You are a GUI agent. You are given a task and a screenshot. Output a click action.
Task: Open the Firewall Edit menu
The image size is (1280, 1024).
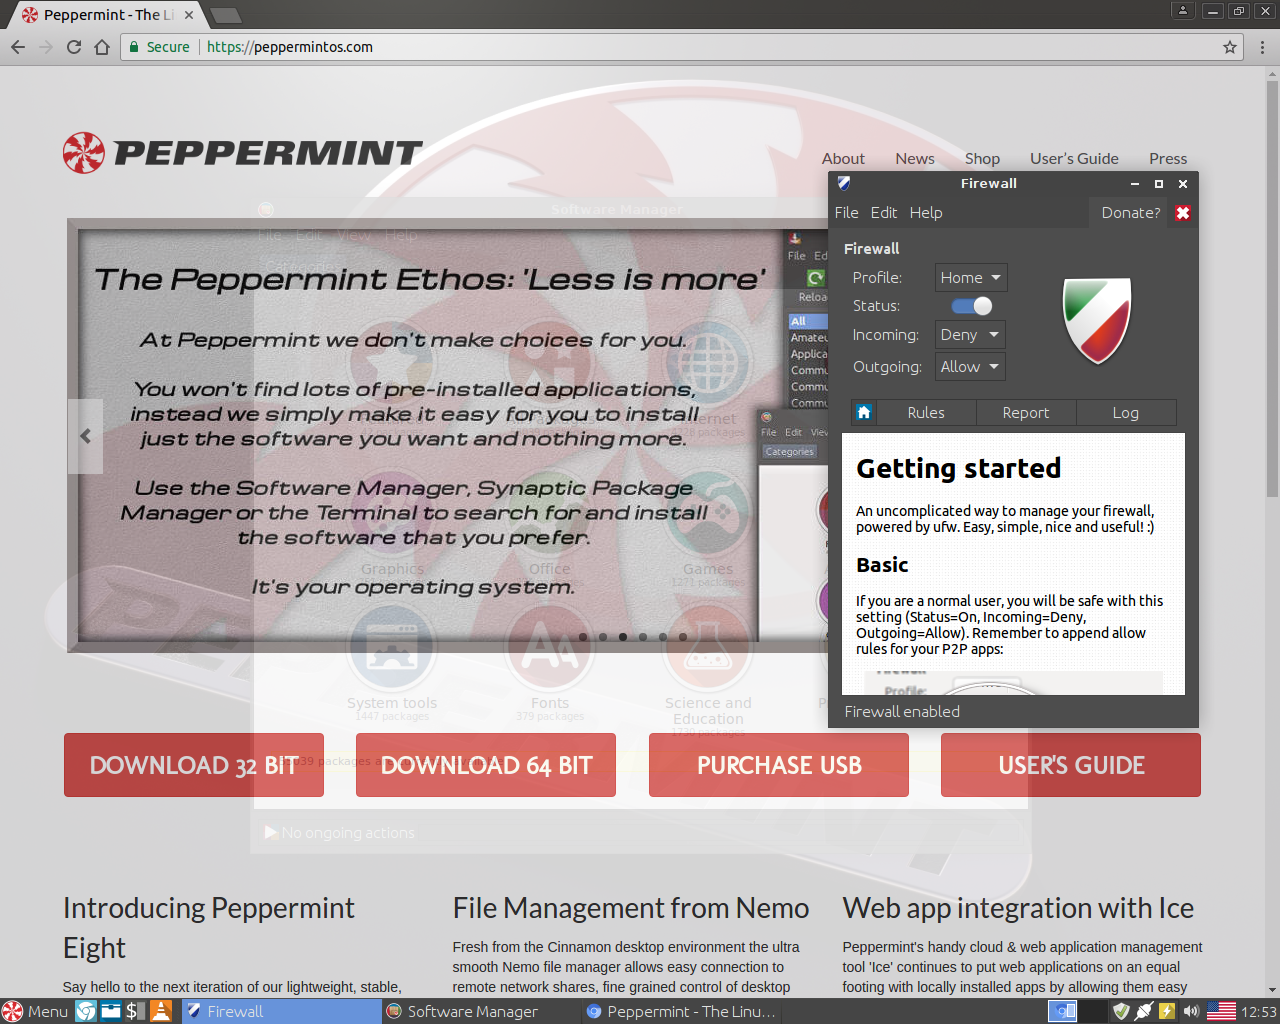884,213
